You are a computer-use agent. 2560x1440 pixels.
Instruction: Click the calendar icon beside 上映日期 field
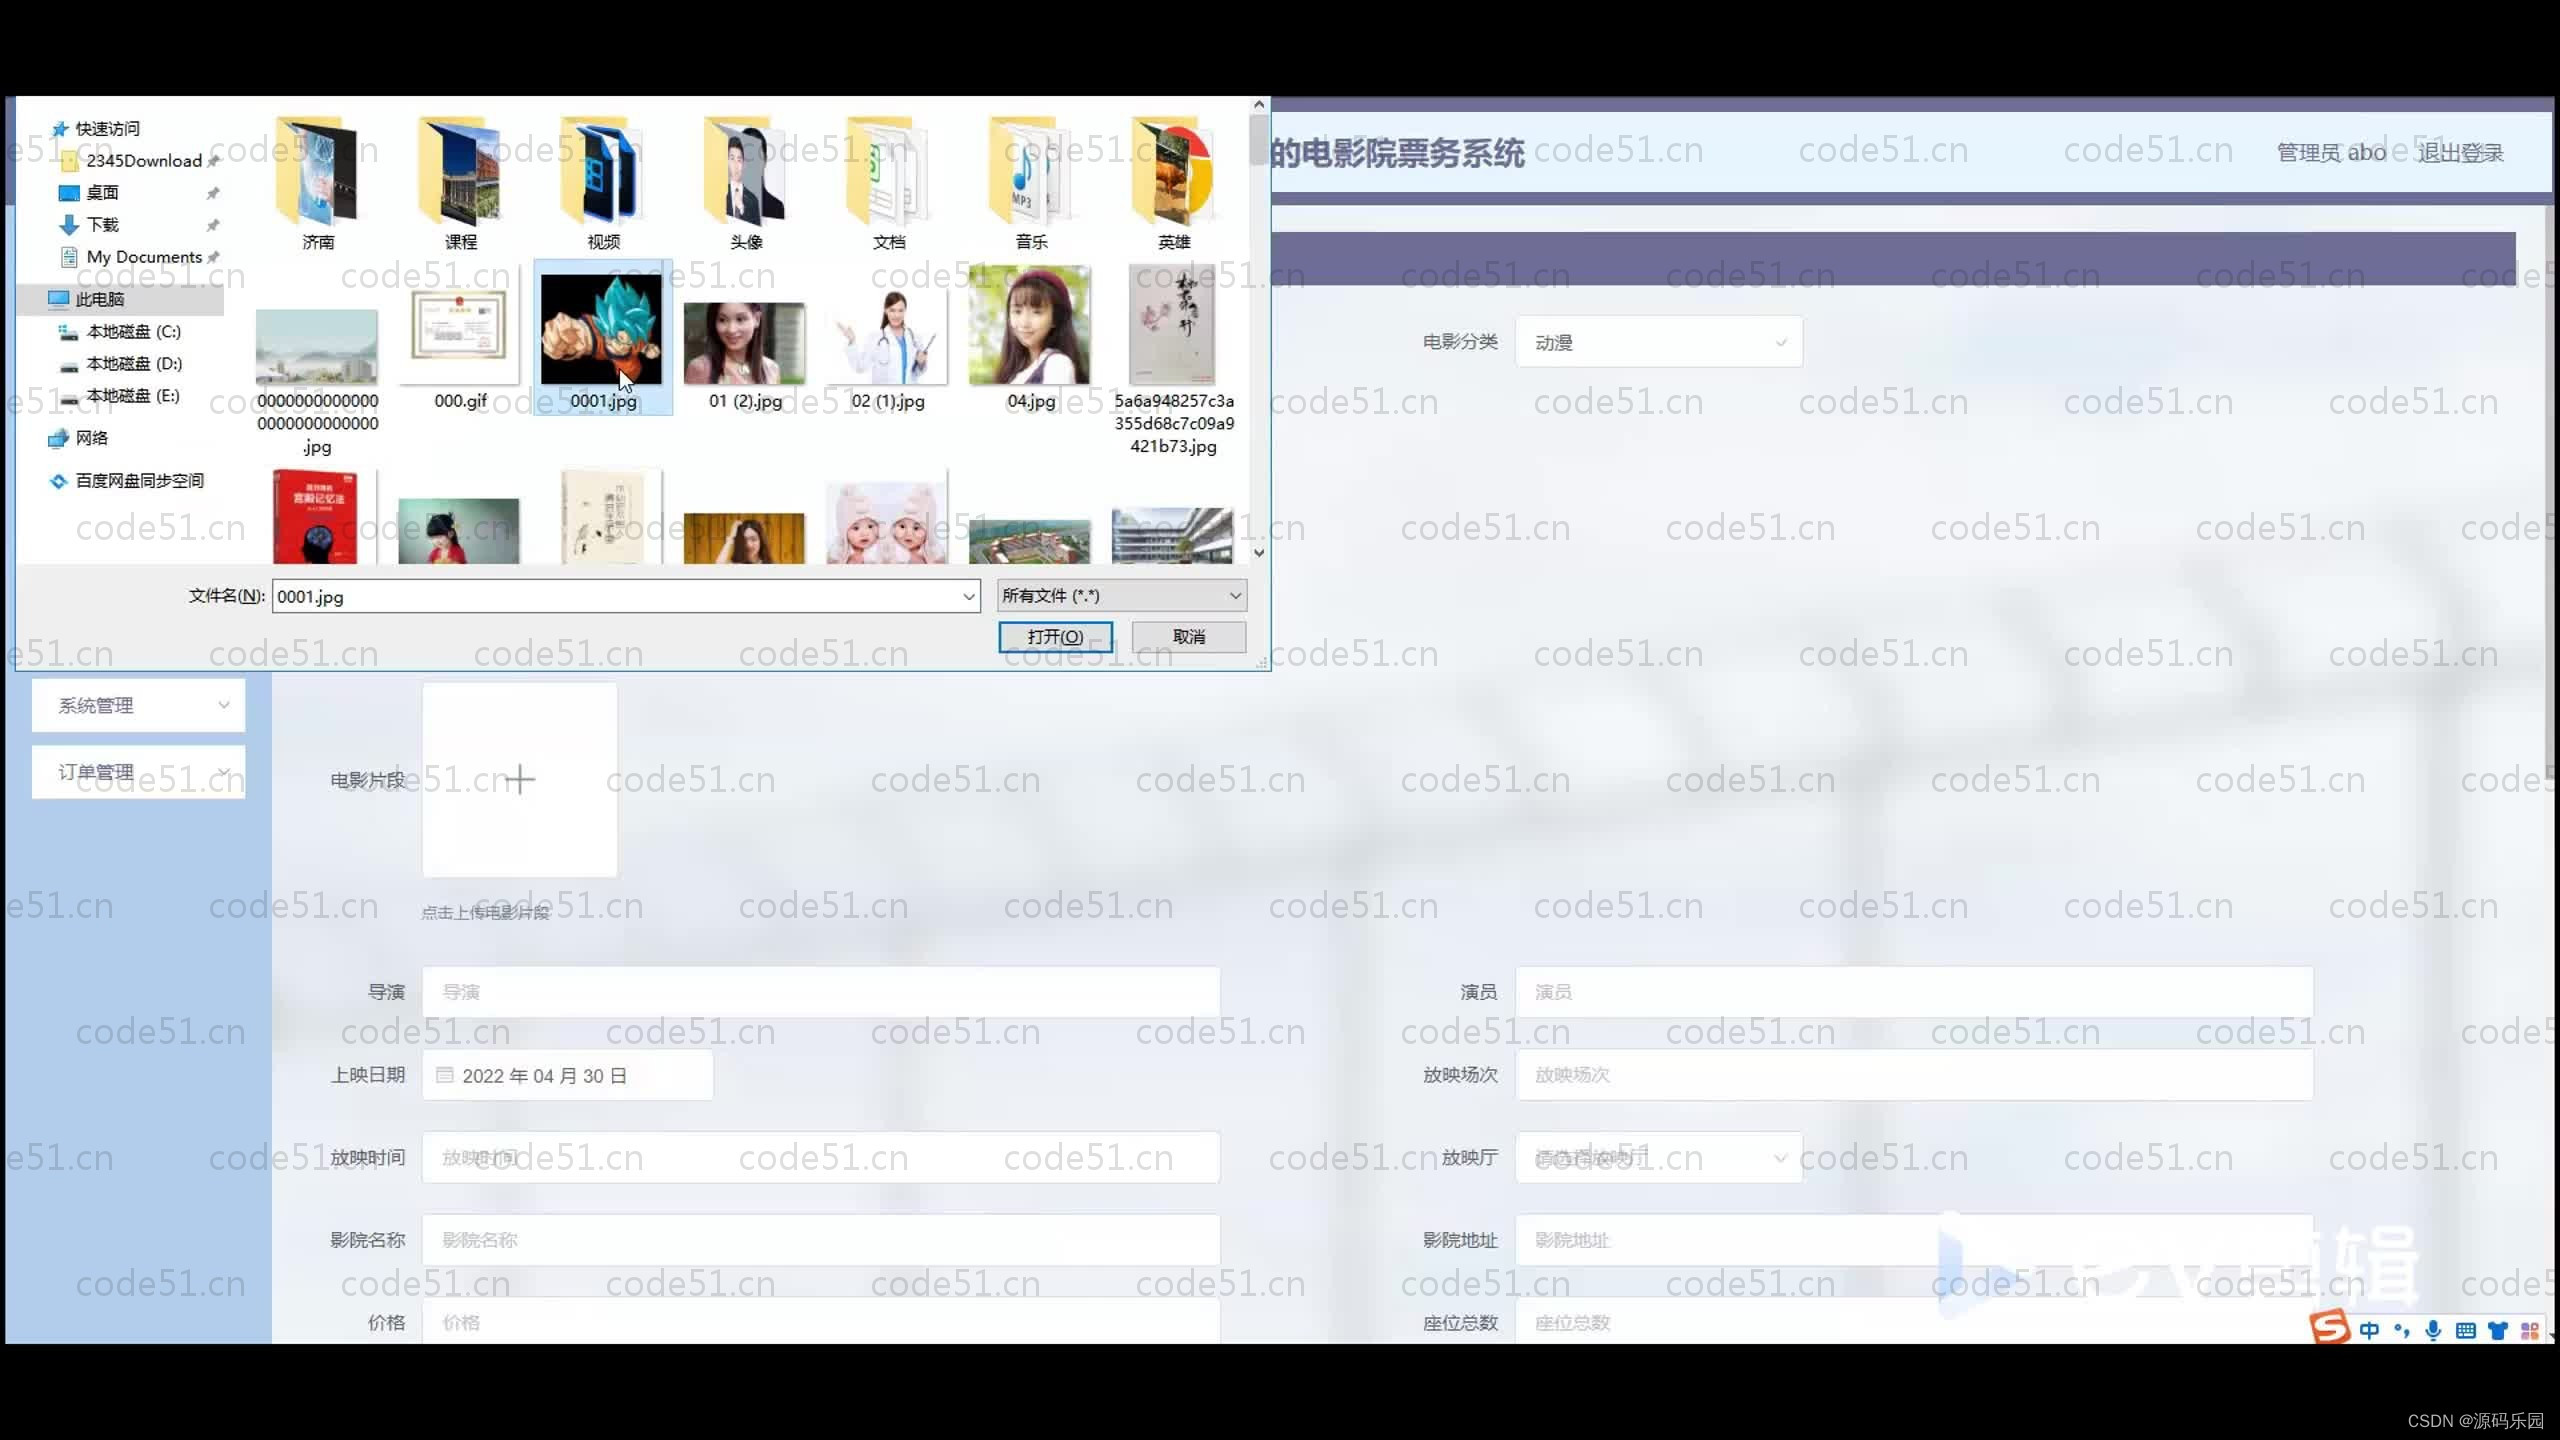pyautogui.click(x=445, y=1074)
